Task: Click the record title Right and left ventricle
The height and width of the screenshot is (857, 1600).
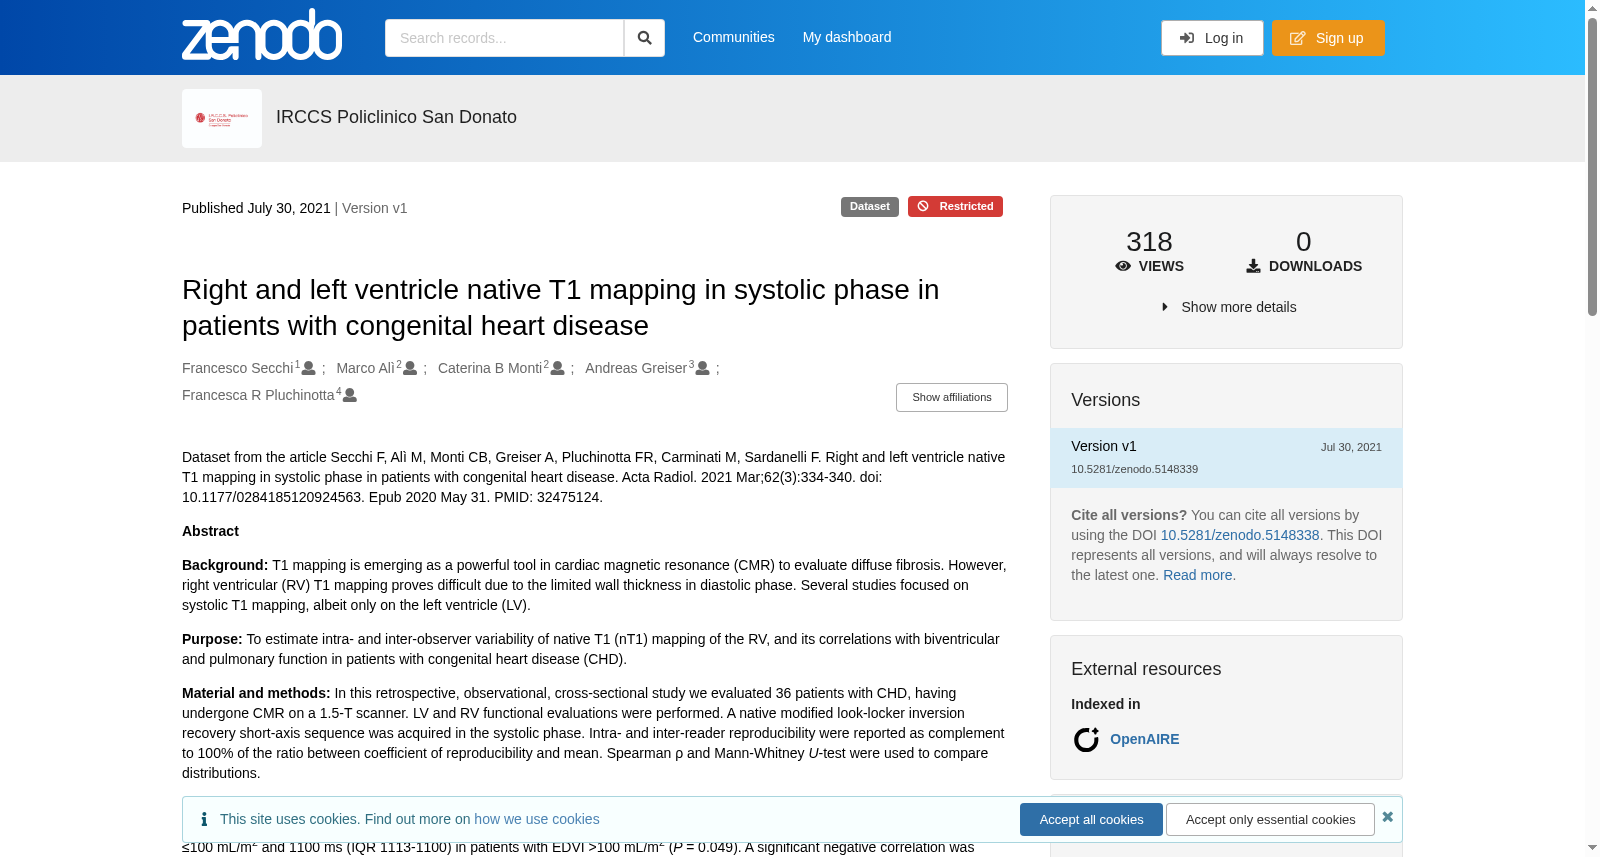Action: click(x=560, y=307)
